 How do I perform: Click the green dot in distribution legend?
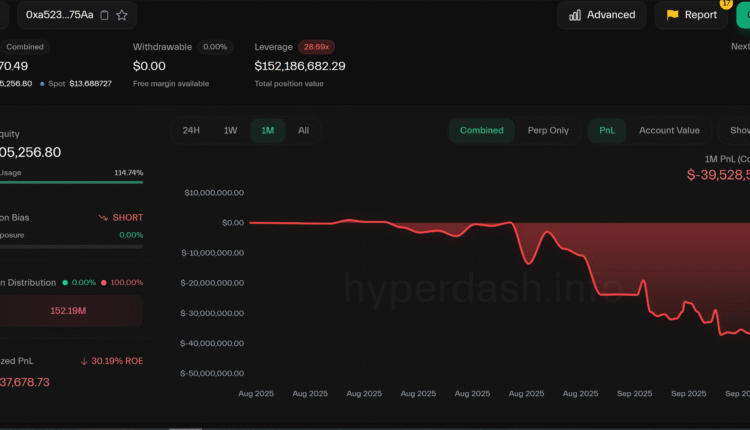pyautogui.click(x=66, y=283)
